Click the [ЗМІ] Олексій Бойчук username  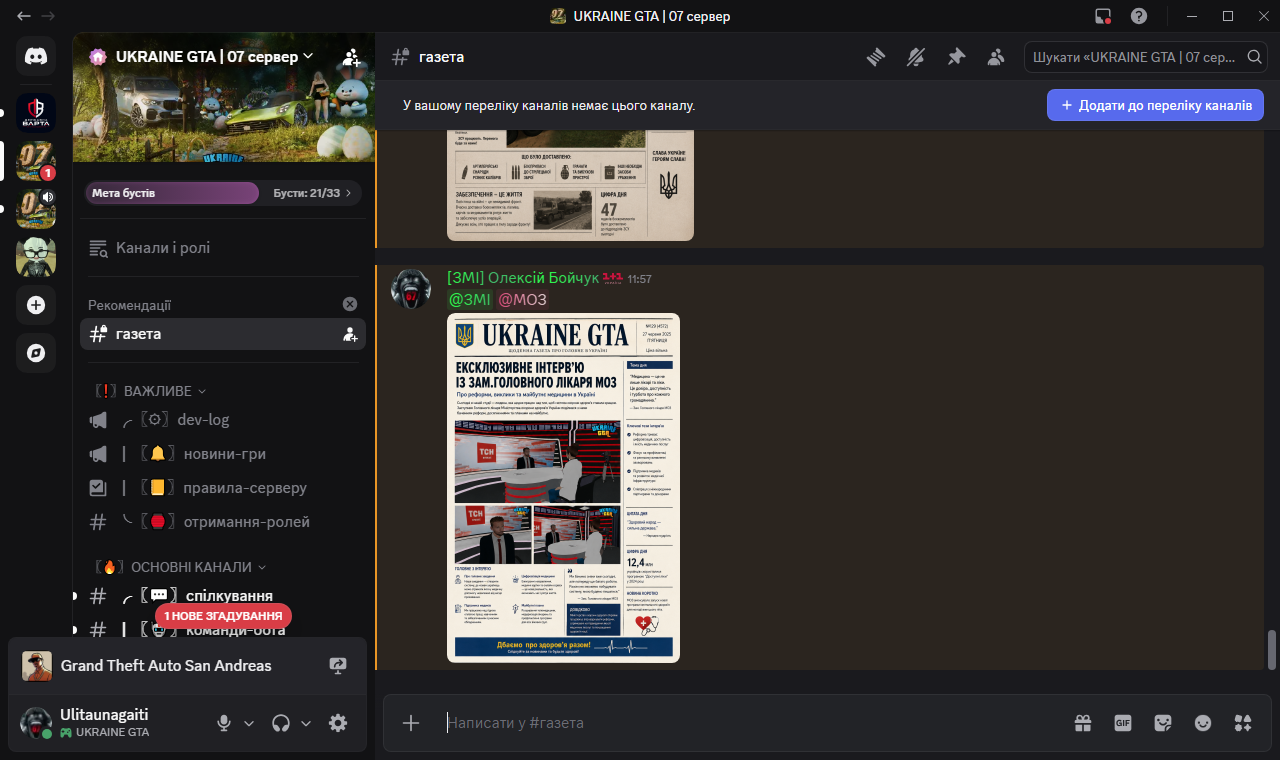[x=522, y=278]
